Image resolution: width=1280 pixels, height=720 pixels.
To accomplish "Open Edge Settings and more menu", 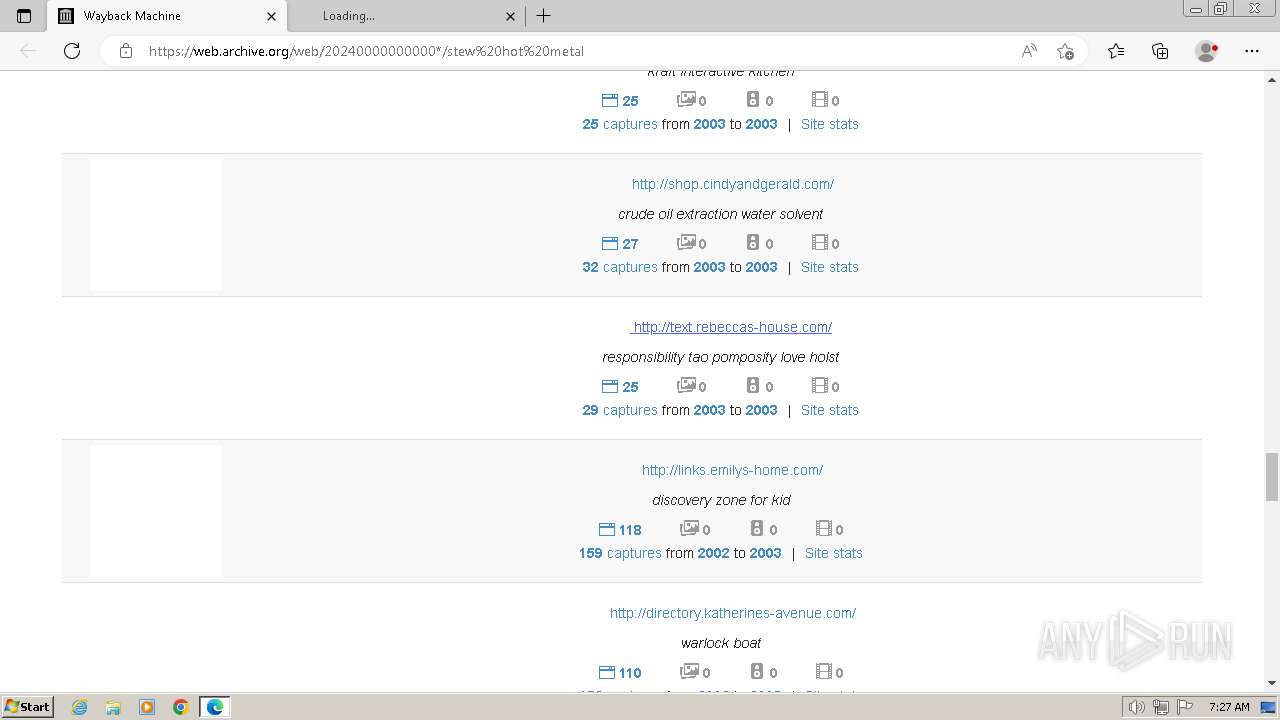I will point(1252,51).
